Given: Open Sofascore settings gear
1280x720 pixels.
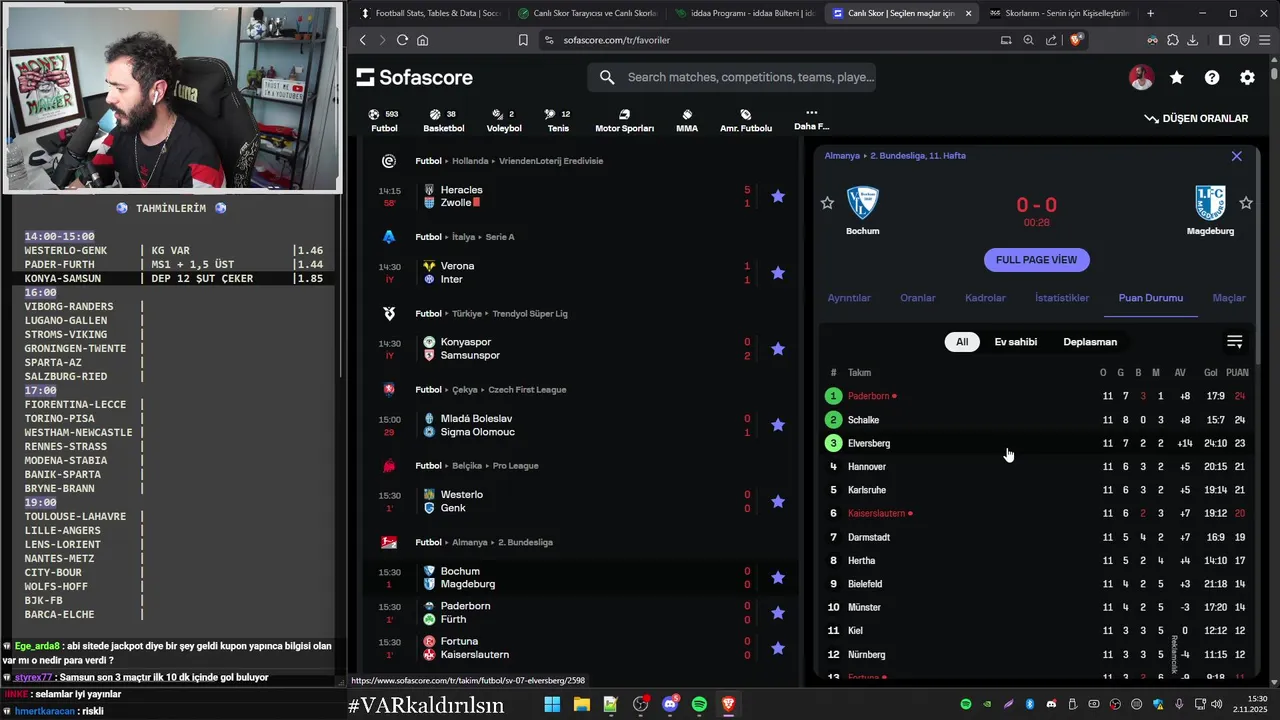Looking at the screenshot, I should [1247, 77].
